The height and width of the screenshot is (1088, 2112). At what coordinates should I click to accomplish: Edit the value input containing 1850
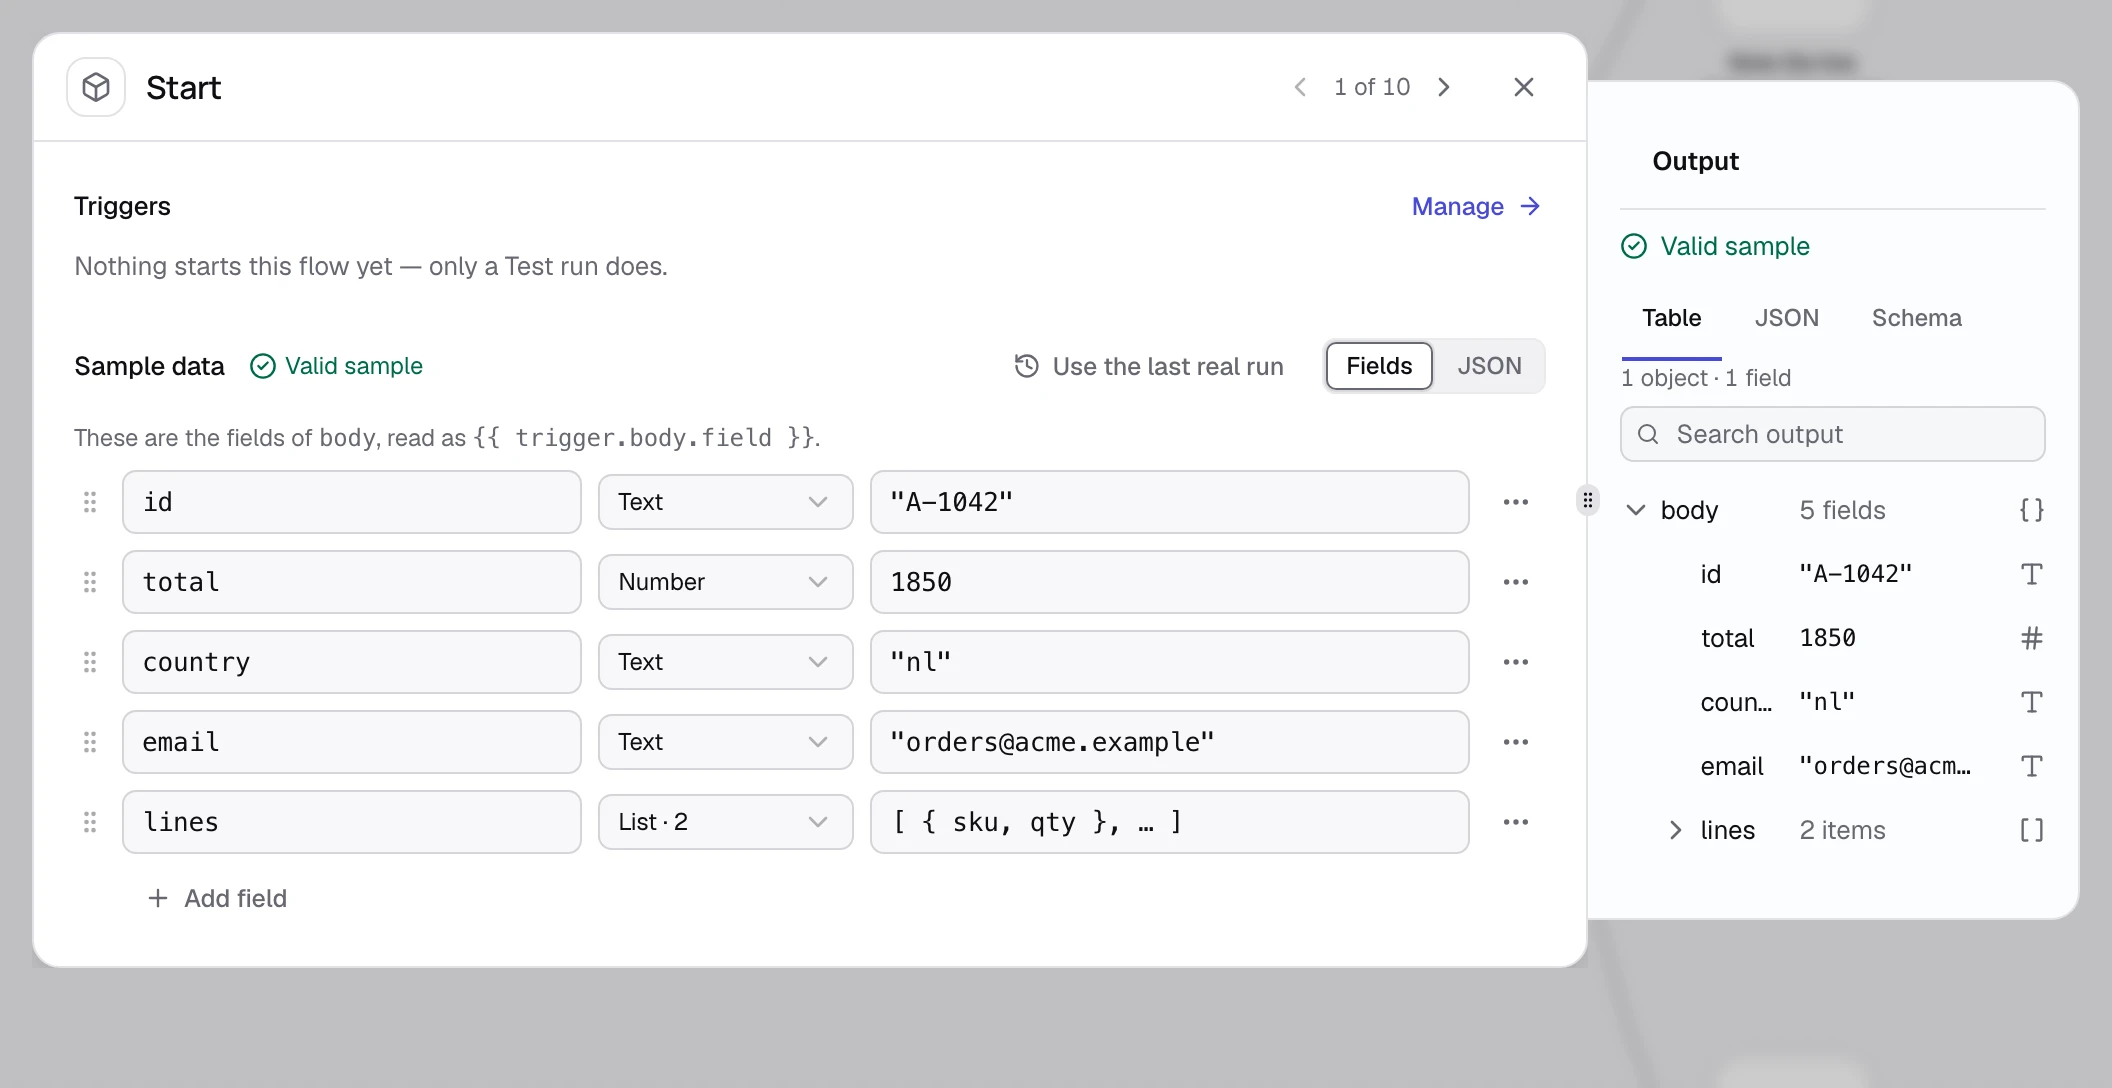(x=1169, y=582)
